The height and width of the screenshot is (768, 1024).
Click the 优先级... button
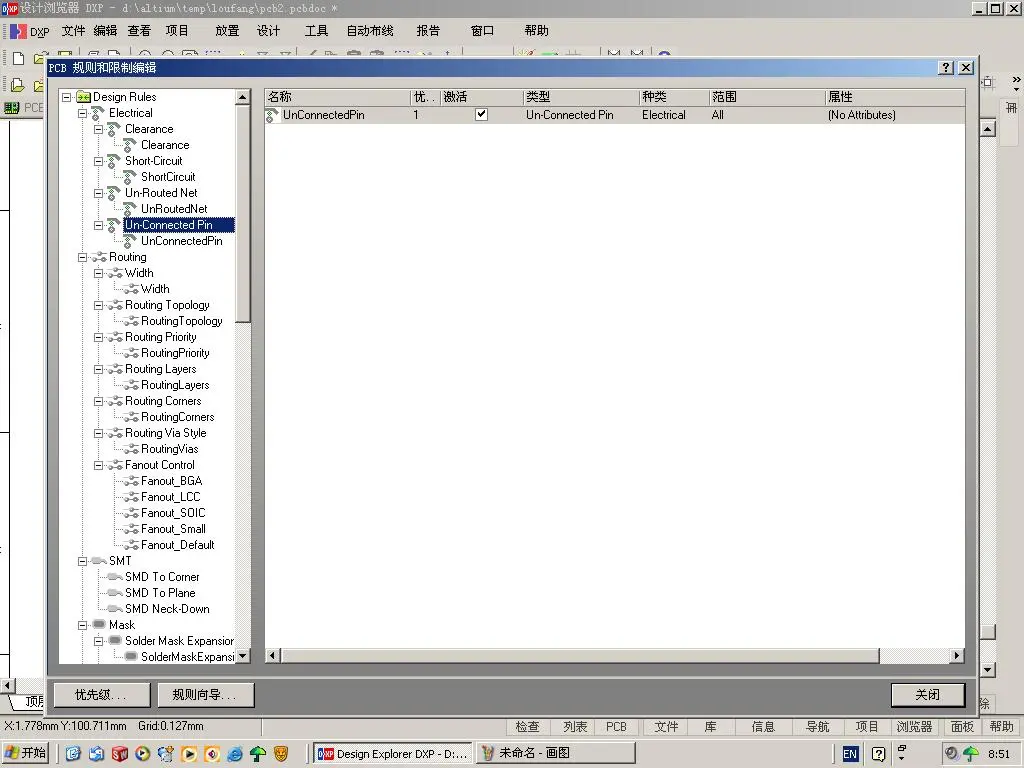[101, 695]
